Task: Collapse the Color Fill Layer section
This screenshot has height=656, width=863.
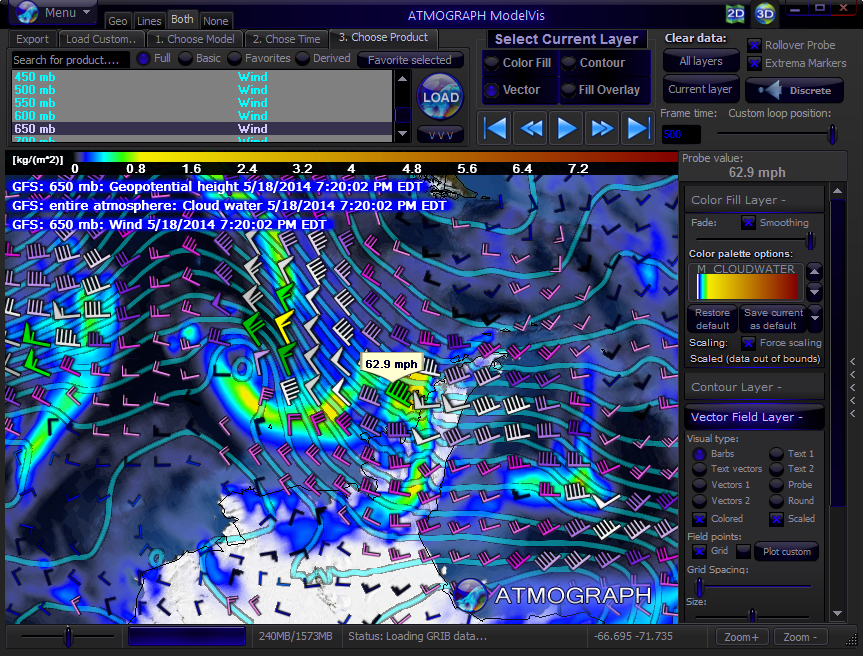Action: coord(754,200)
